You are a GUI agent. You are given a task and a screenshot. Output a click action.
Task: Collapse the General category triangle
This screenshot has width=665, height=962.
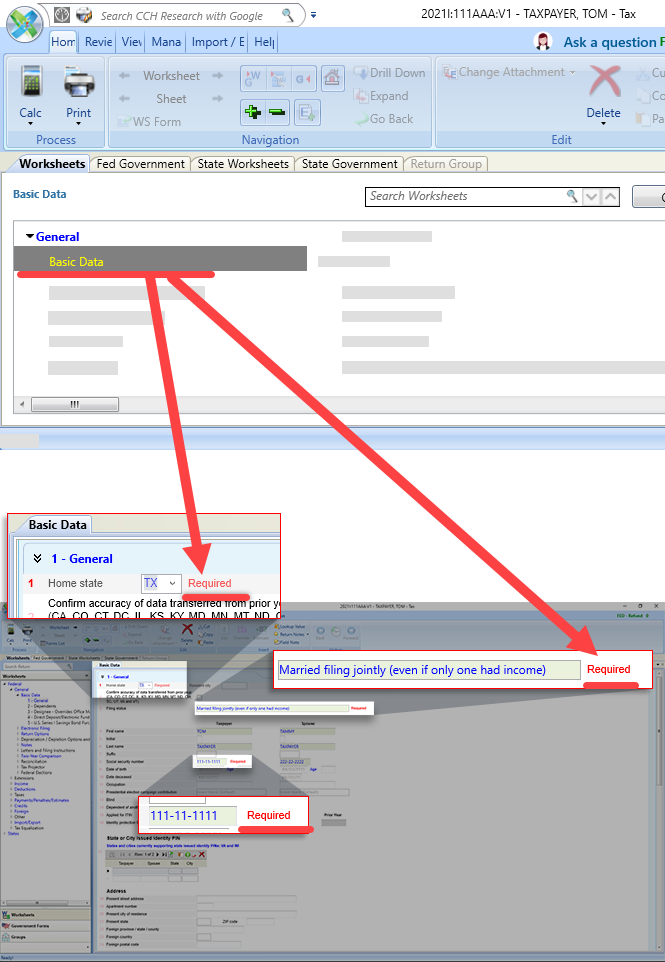coord(29,236)
